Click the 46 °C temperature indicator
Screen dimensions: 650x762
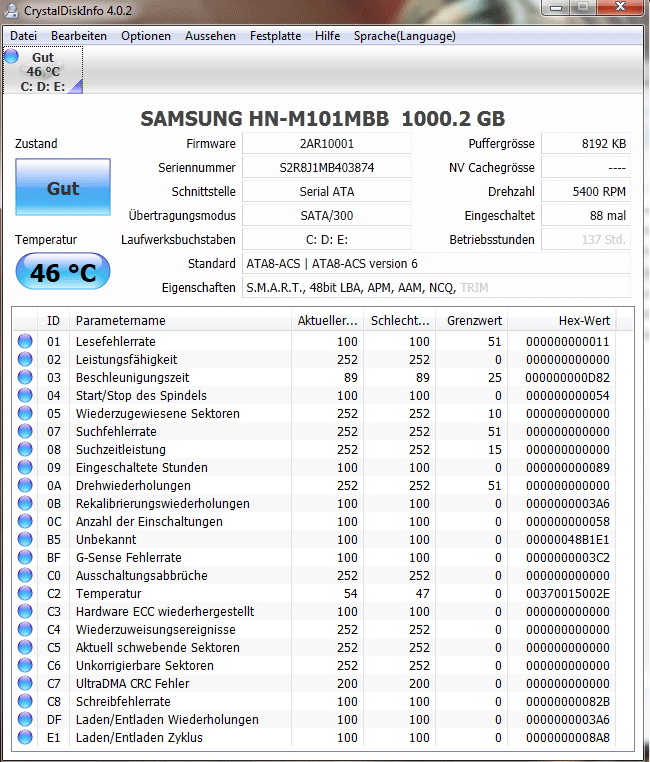(x=63, y=271)
